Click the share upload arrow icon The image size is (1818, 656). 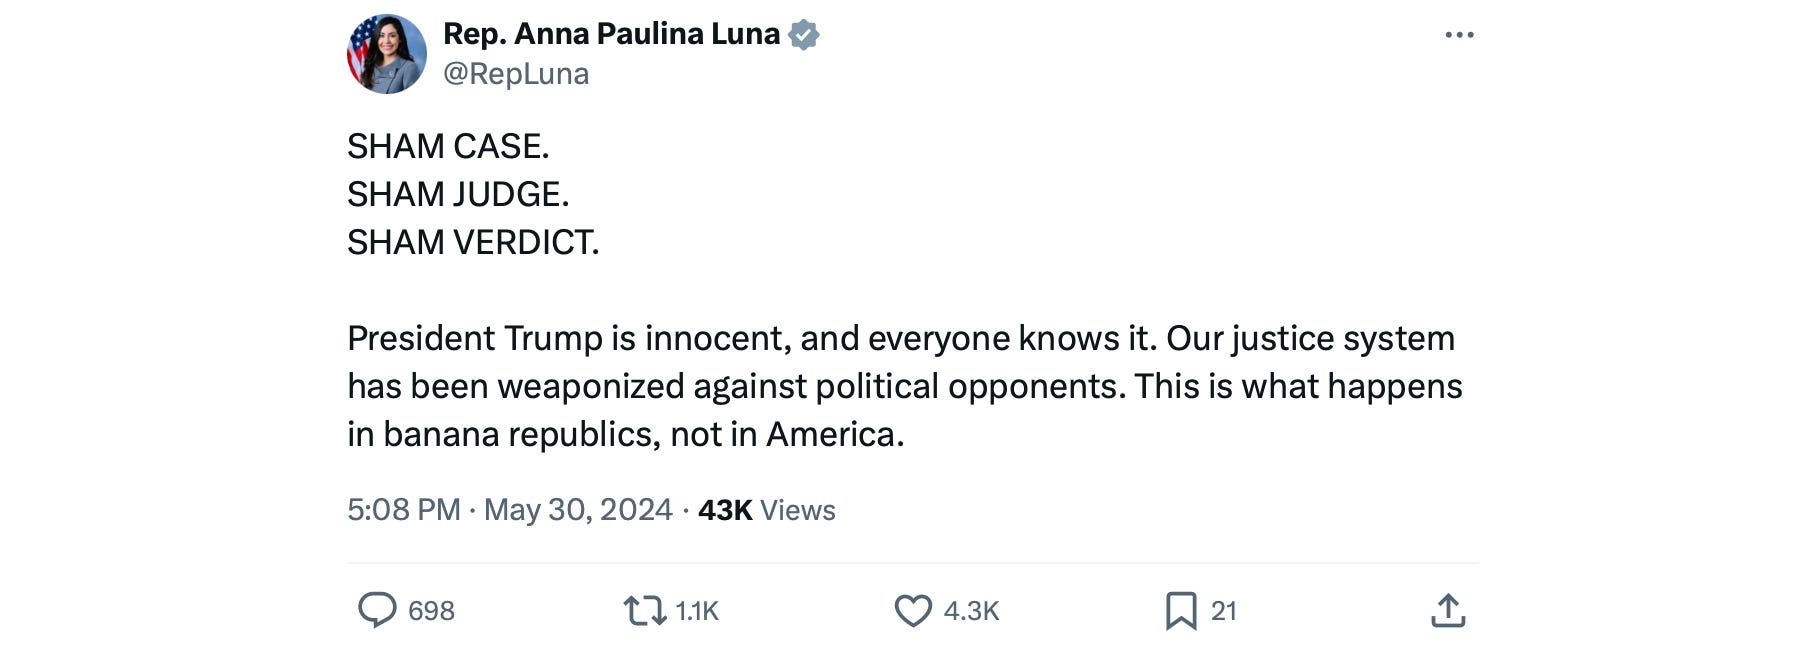[1448, 610]
